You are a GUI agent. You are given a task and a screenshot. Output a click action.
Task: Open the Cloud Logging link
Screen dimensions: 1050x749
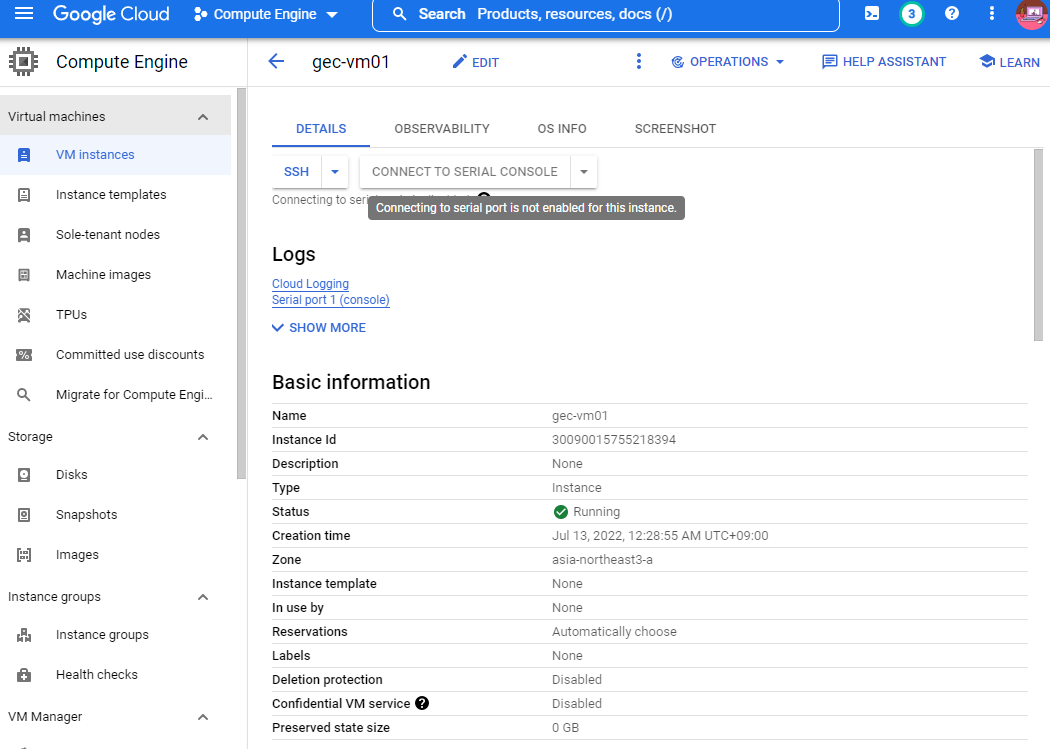click(310, 284)
